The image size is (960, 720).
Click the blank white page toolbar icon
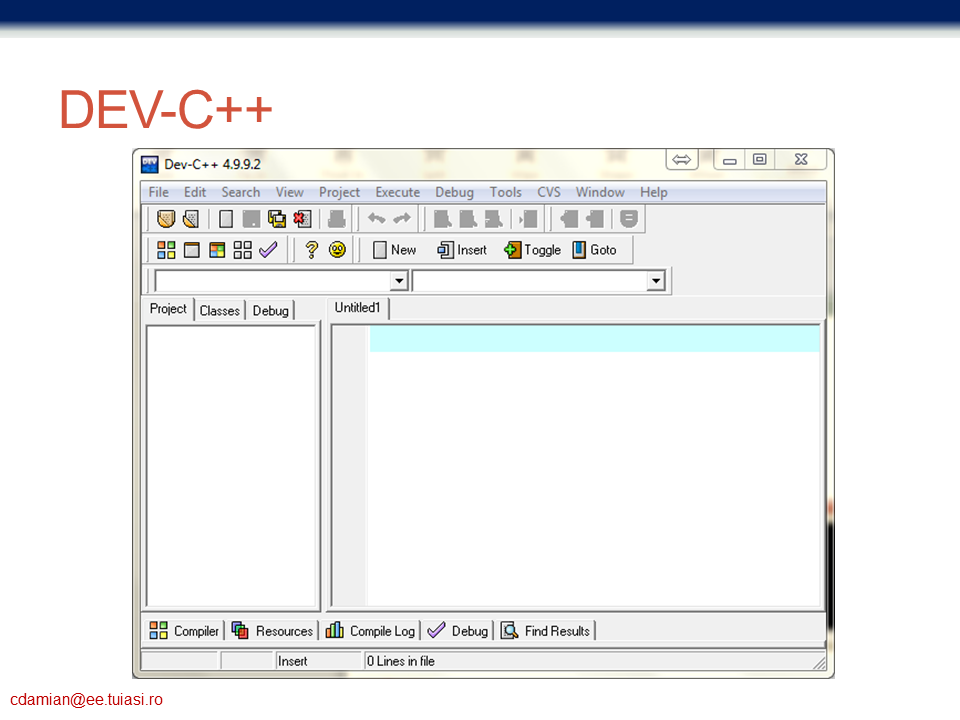pos(226,219)
